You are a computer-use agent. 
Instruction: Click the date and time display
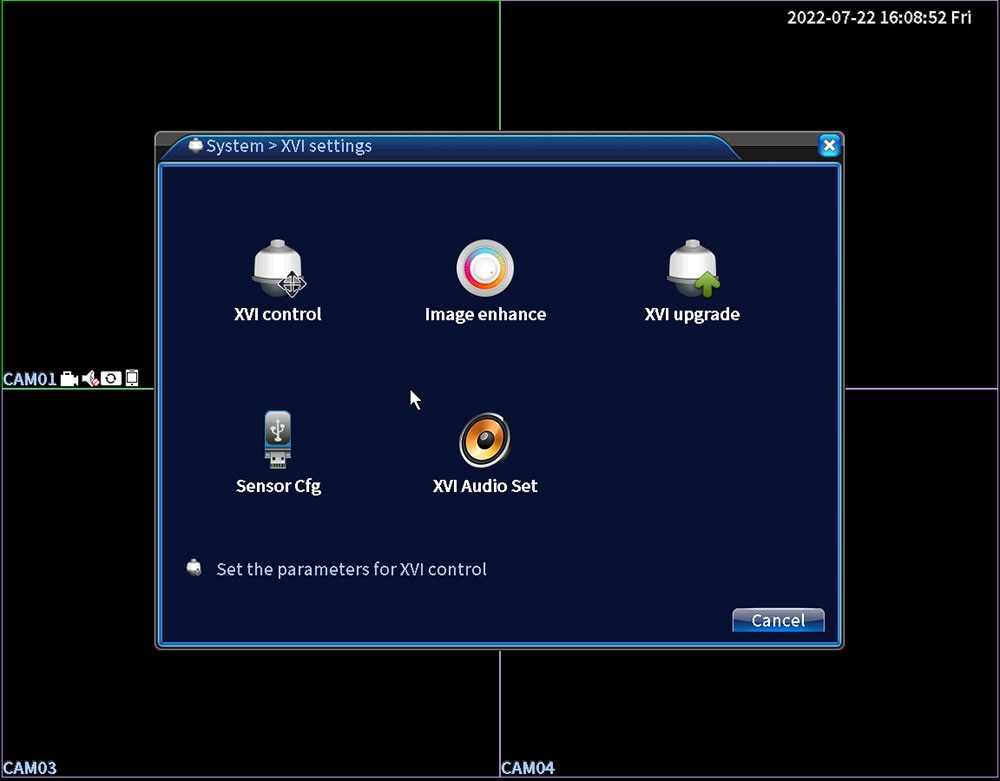coord(879,18)
